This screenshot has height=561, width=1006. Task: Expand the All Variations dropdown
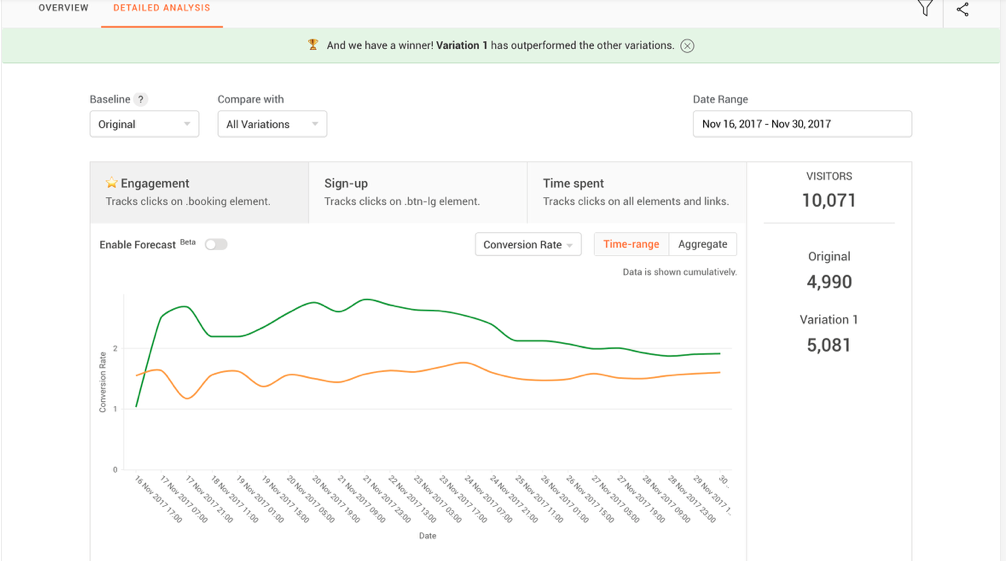[272, 124]
